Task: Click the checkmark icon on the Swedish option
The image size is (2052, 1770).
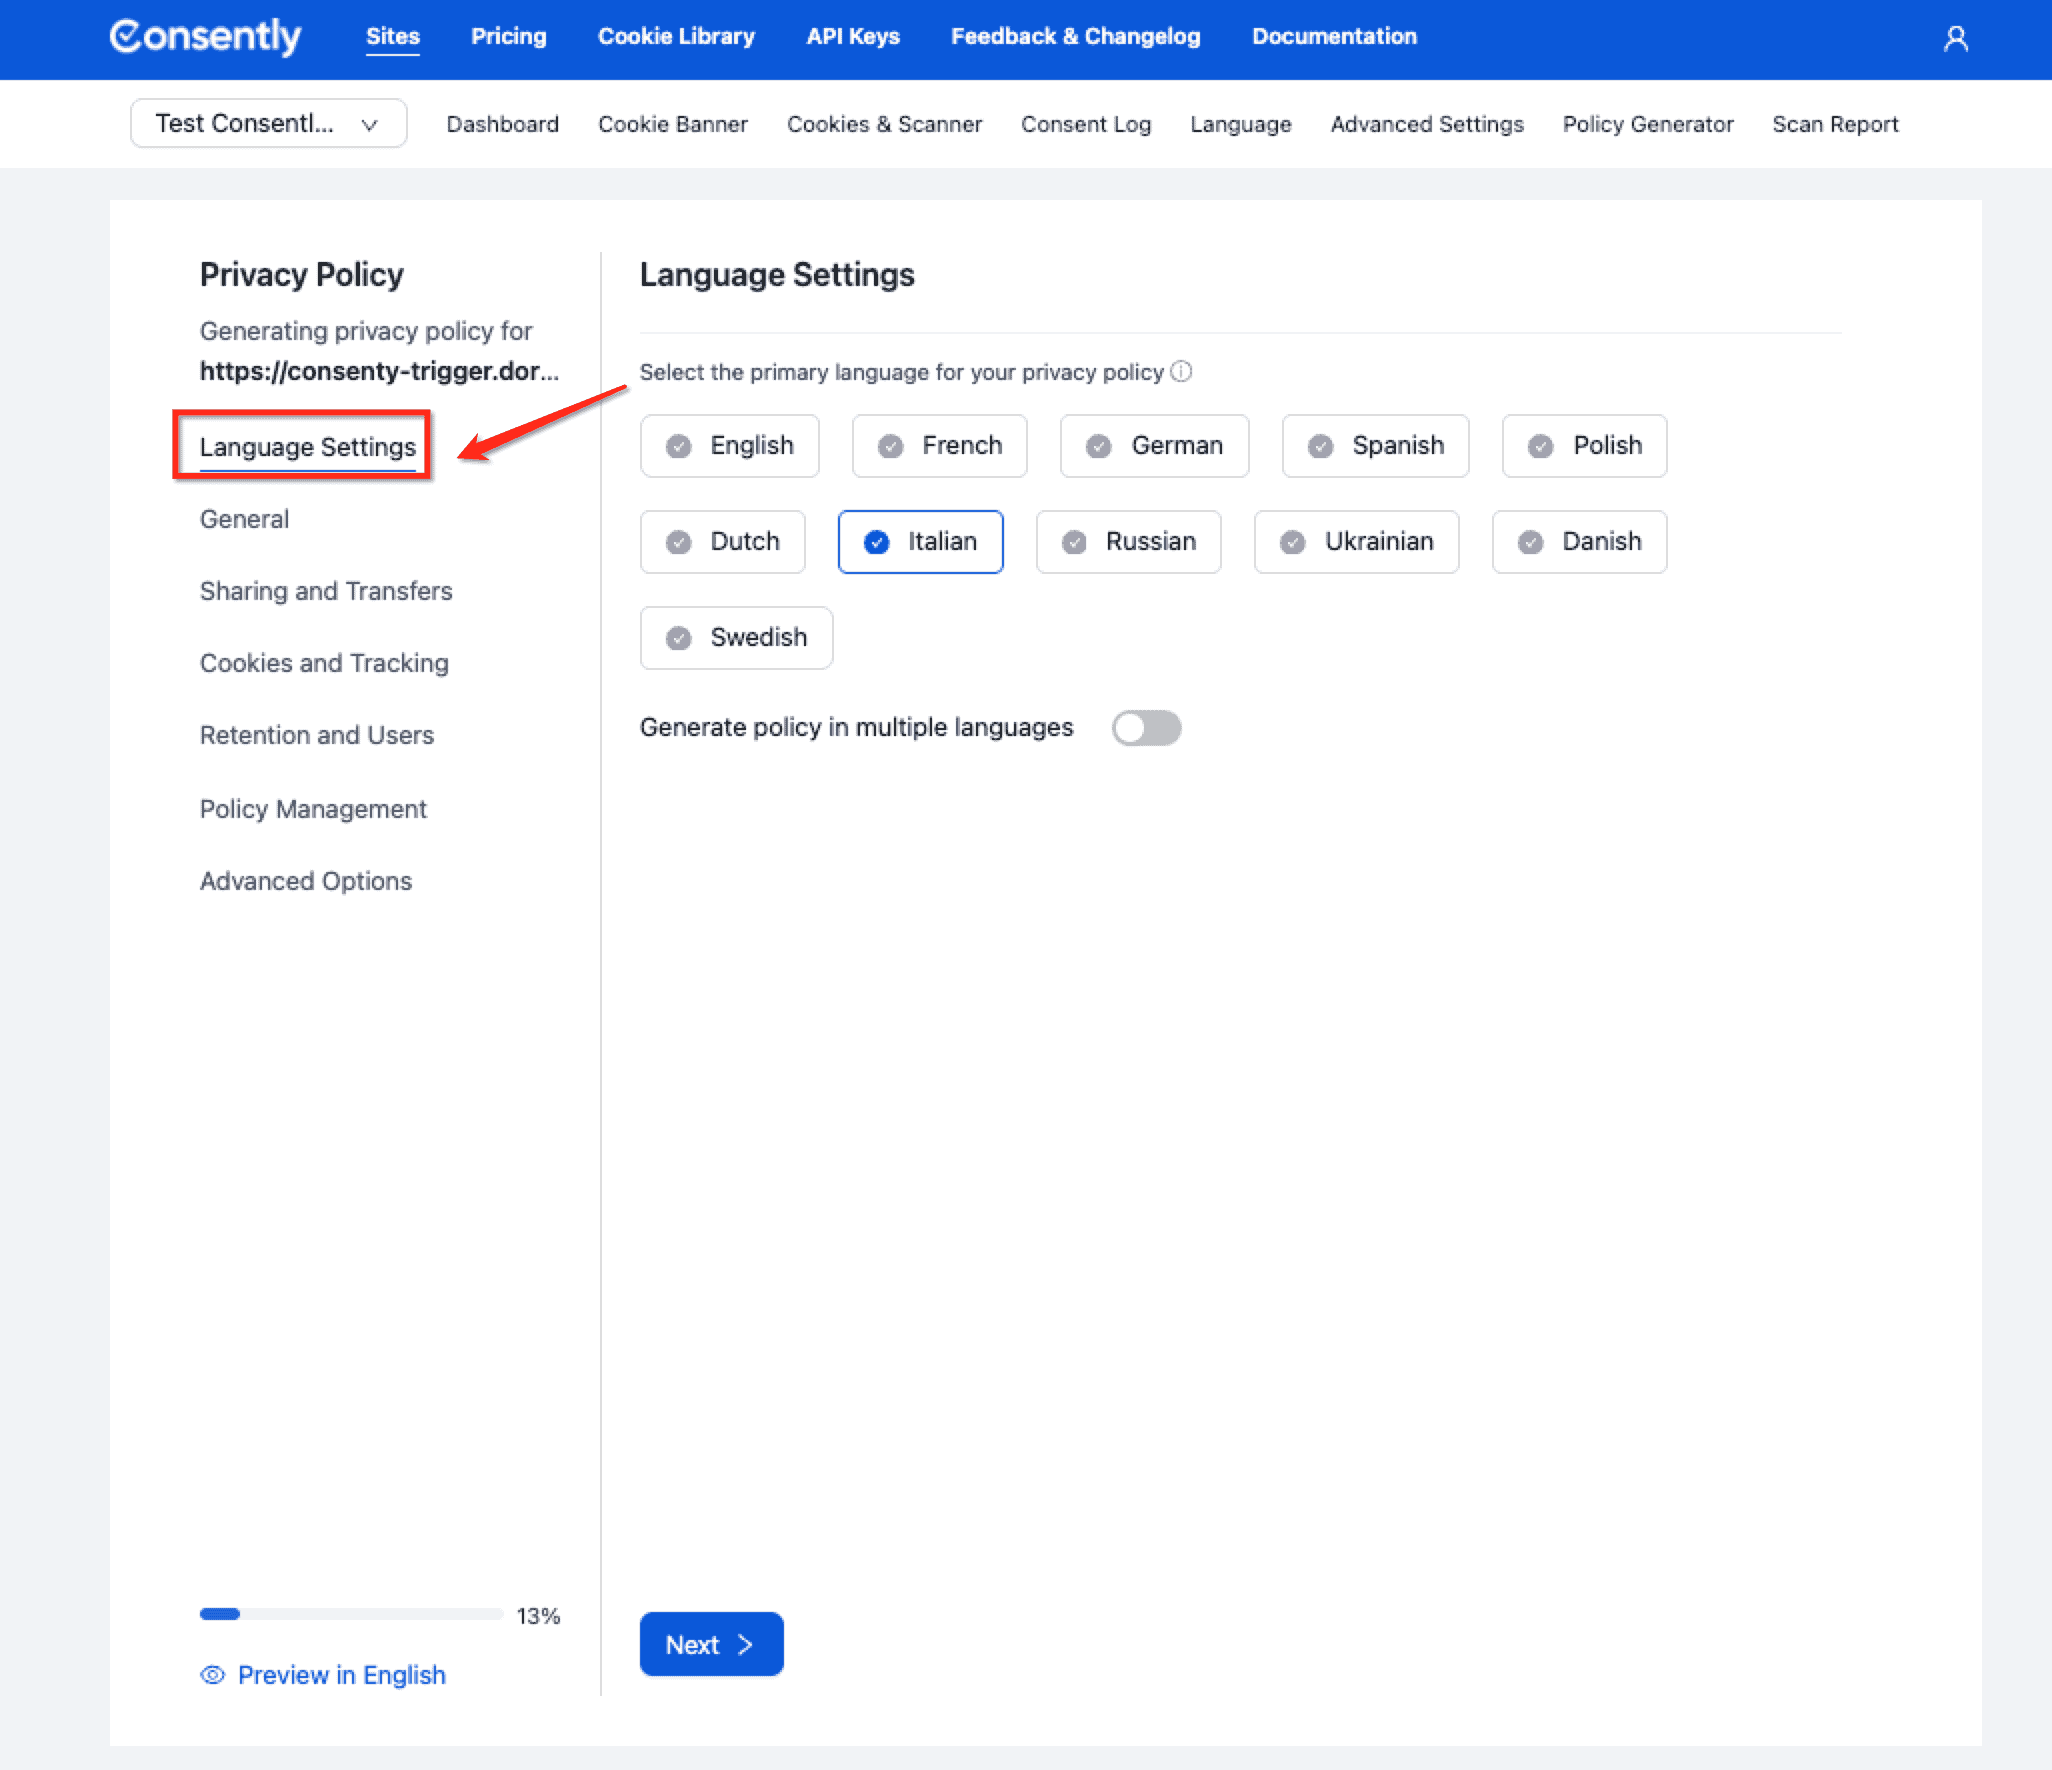Action: click(679, 638)
